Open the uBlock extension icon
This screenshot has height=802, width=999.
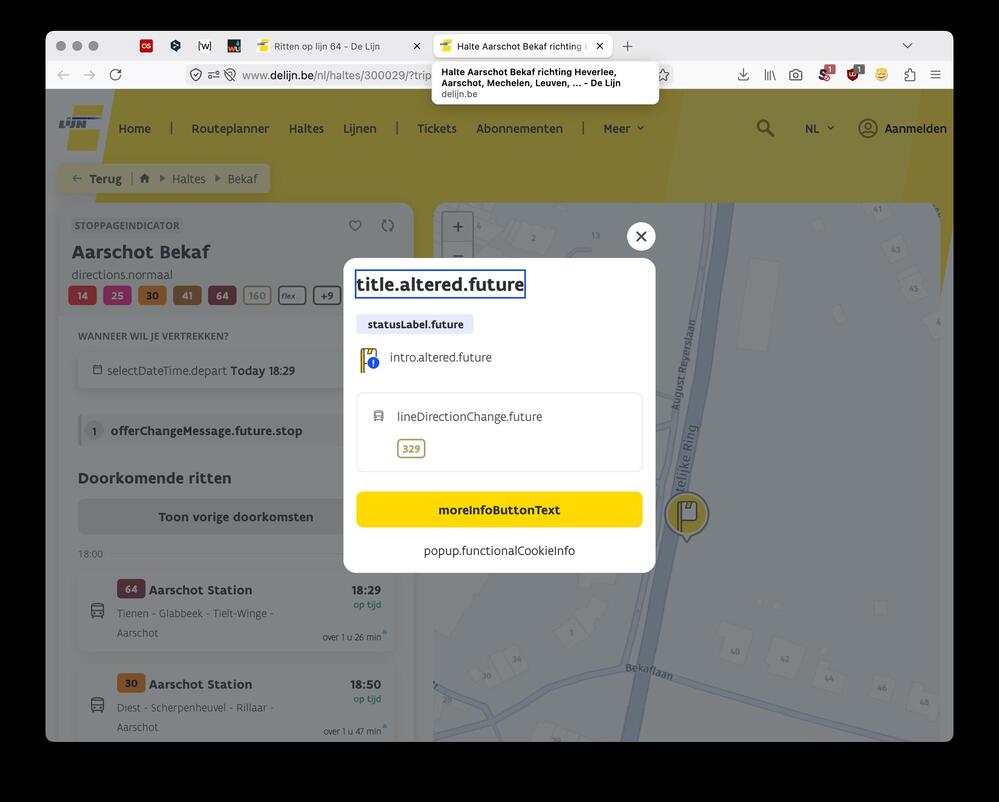853,74
